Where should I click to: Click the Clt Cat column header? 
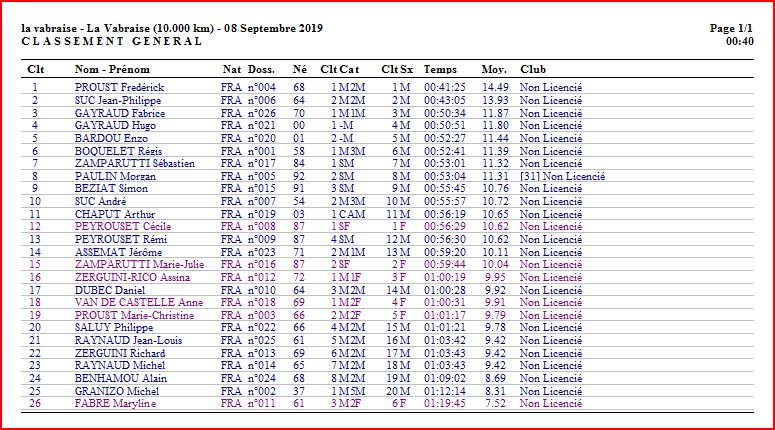tap(340, 69)
